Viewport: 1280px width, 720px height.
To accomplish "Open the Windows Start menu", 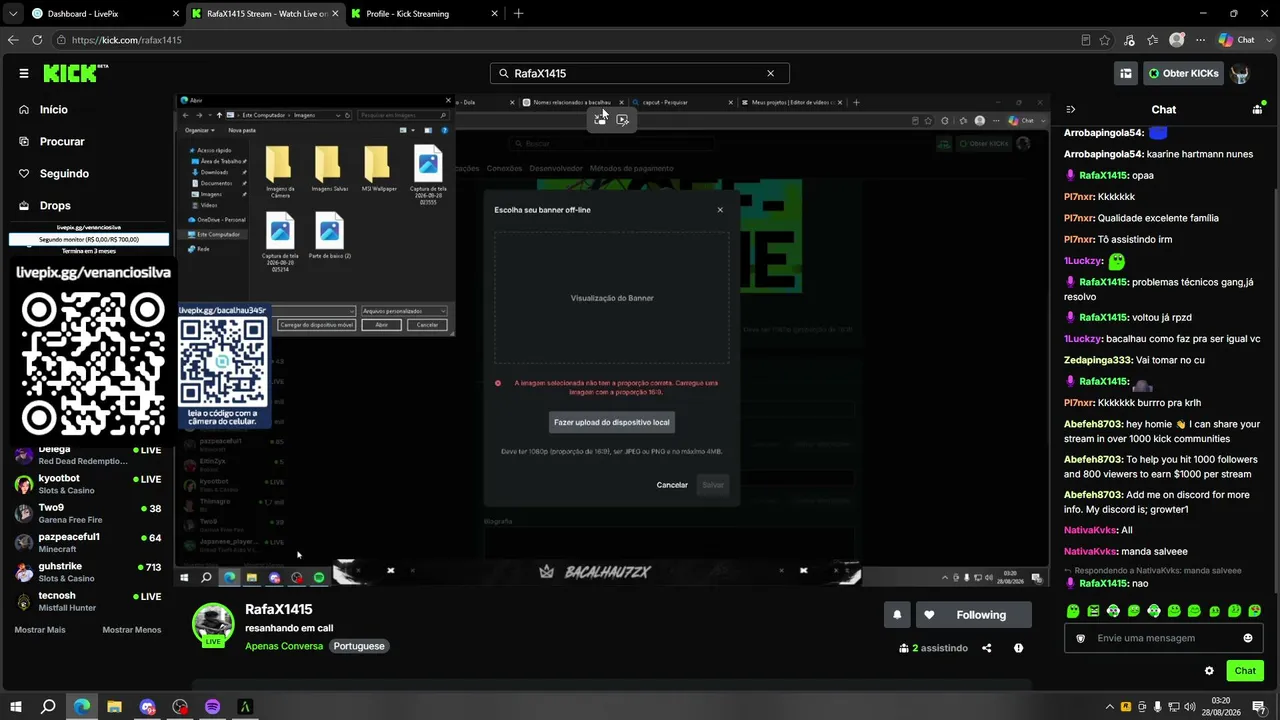I will (x=16, y=707).
